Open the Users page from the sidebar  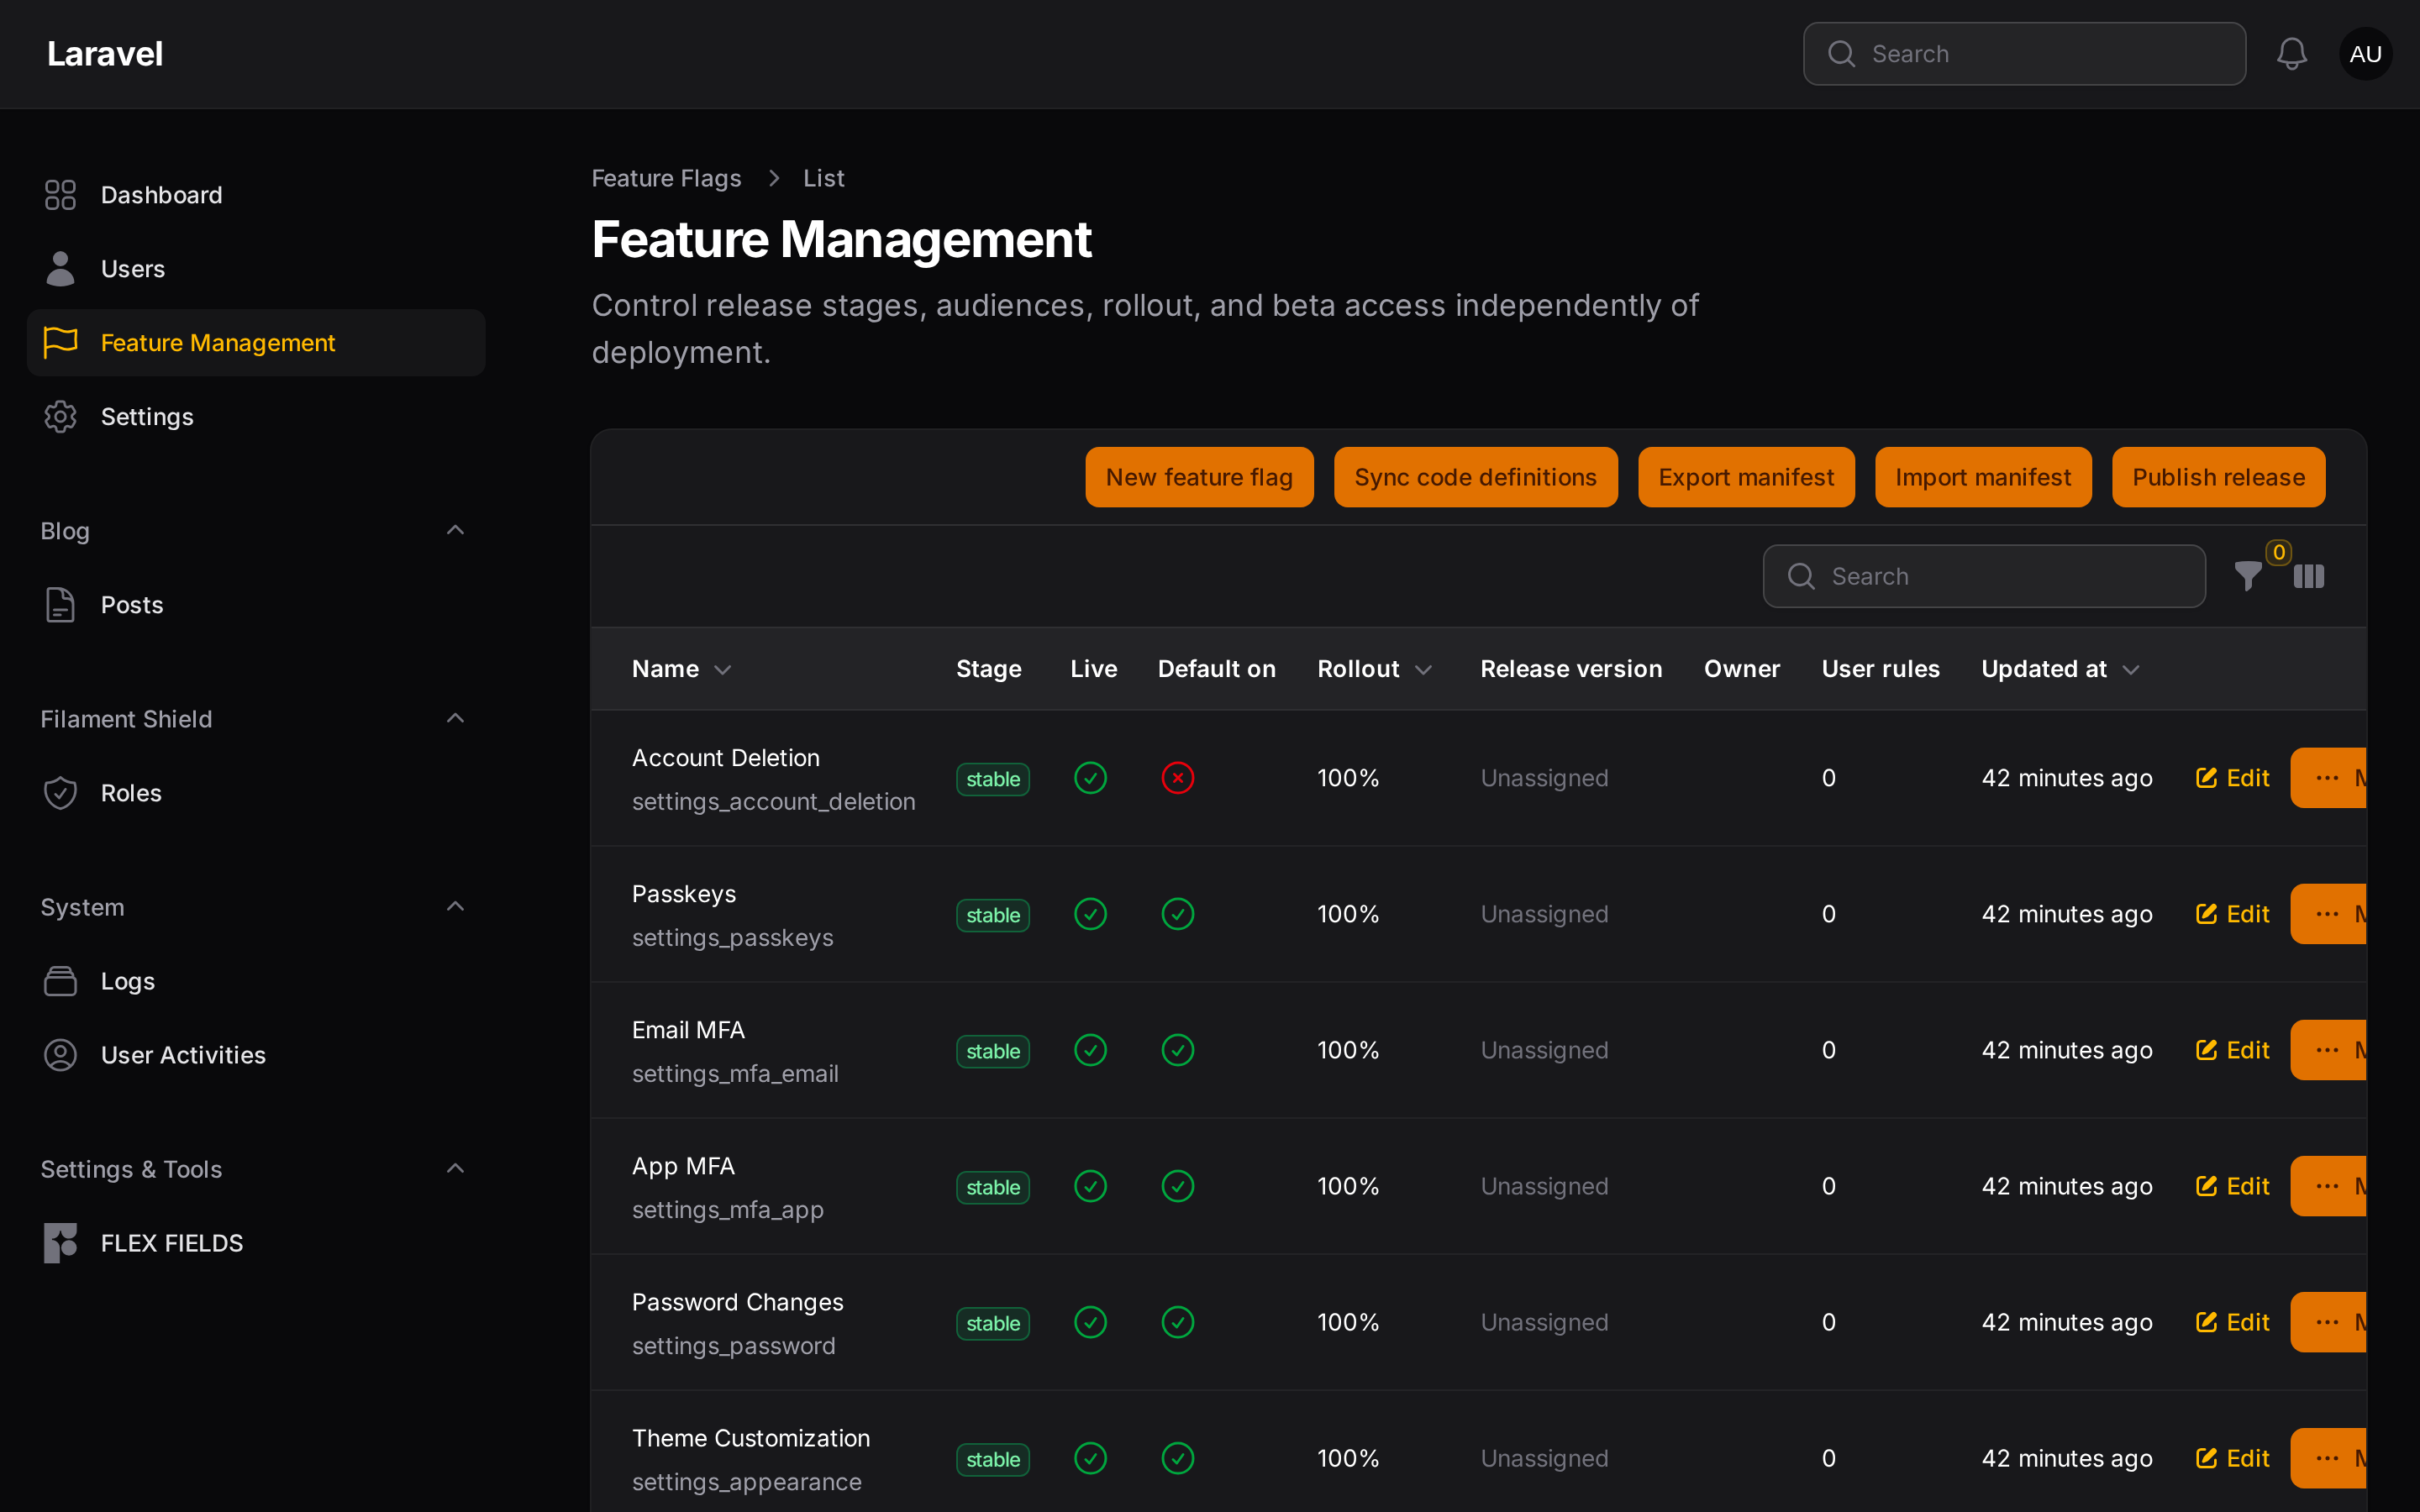256,269
